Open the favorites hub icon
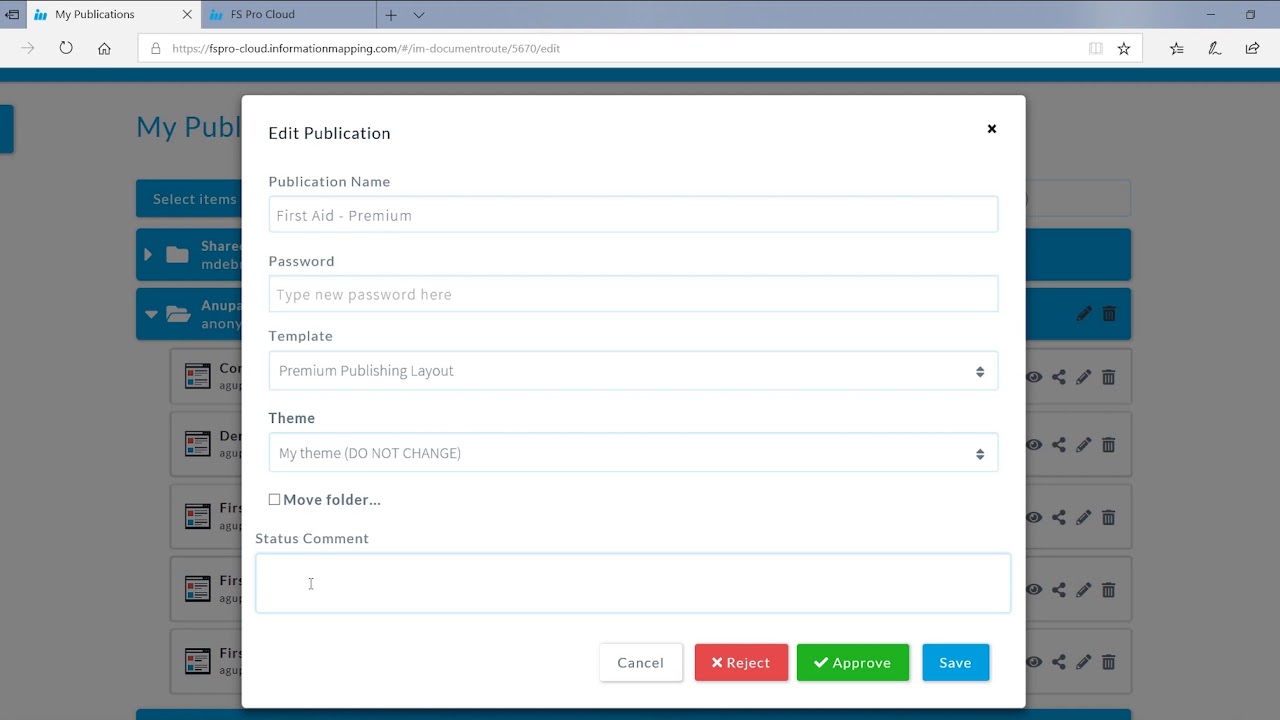The height and width of the screenshot is (720, 1280). pyautogui.click(x=1177, y=48)
